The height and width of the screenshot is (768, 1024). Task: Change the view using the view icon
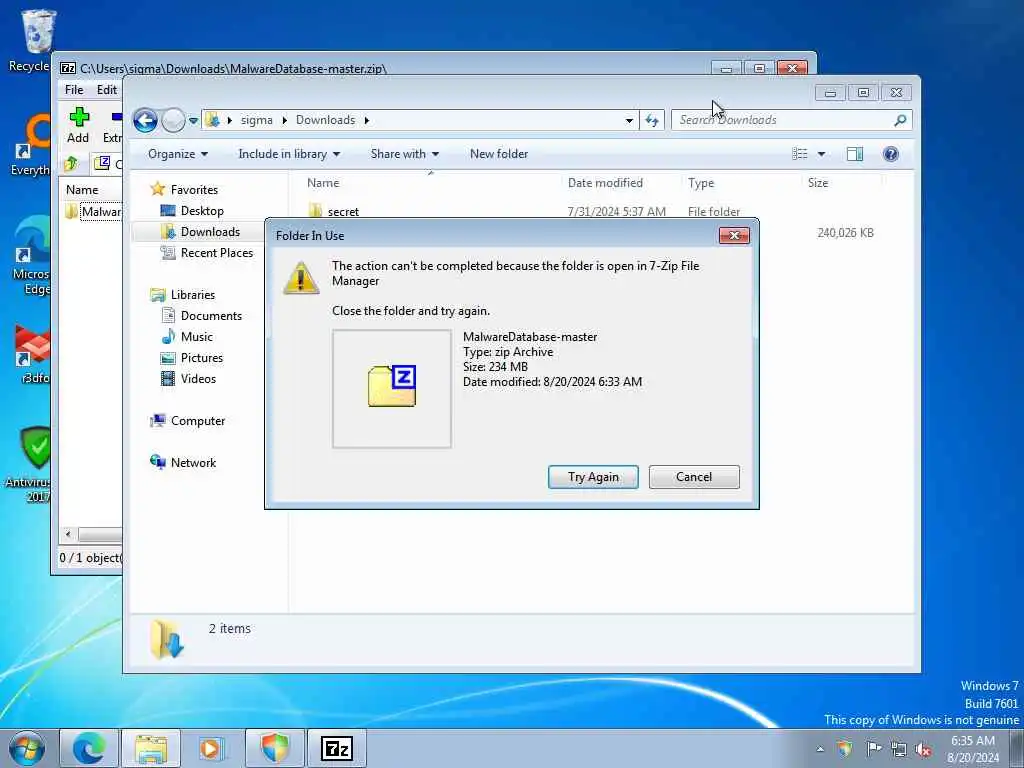[x=800, y=154]
